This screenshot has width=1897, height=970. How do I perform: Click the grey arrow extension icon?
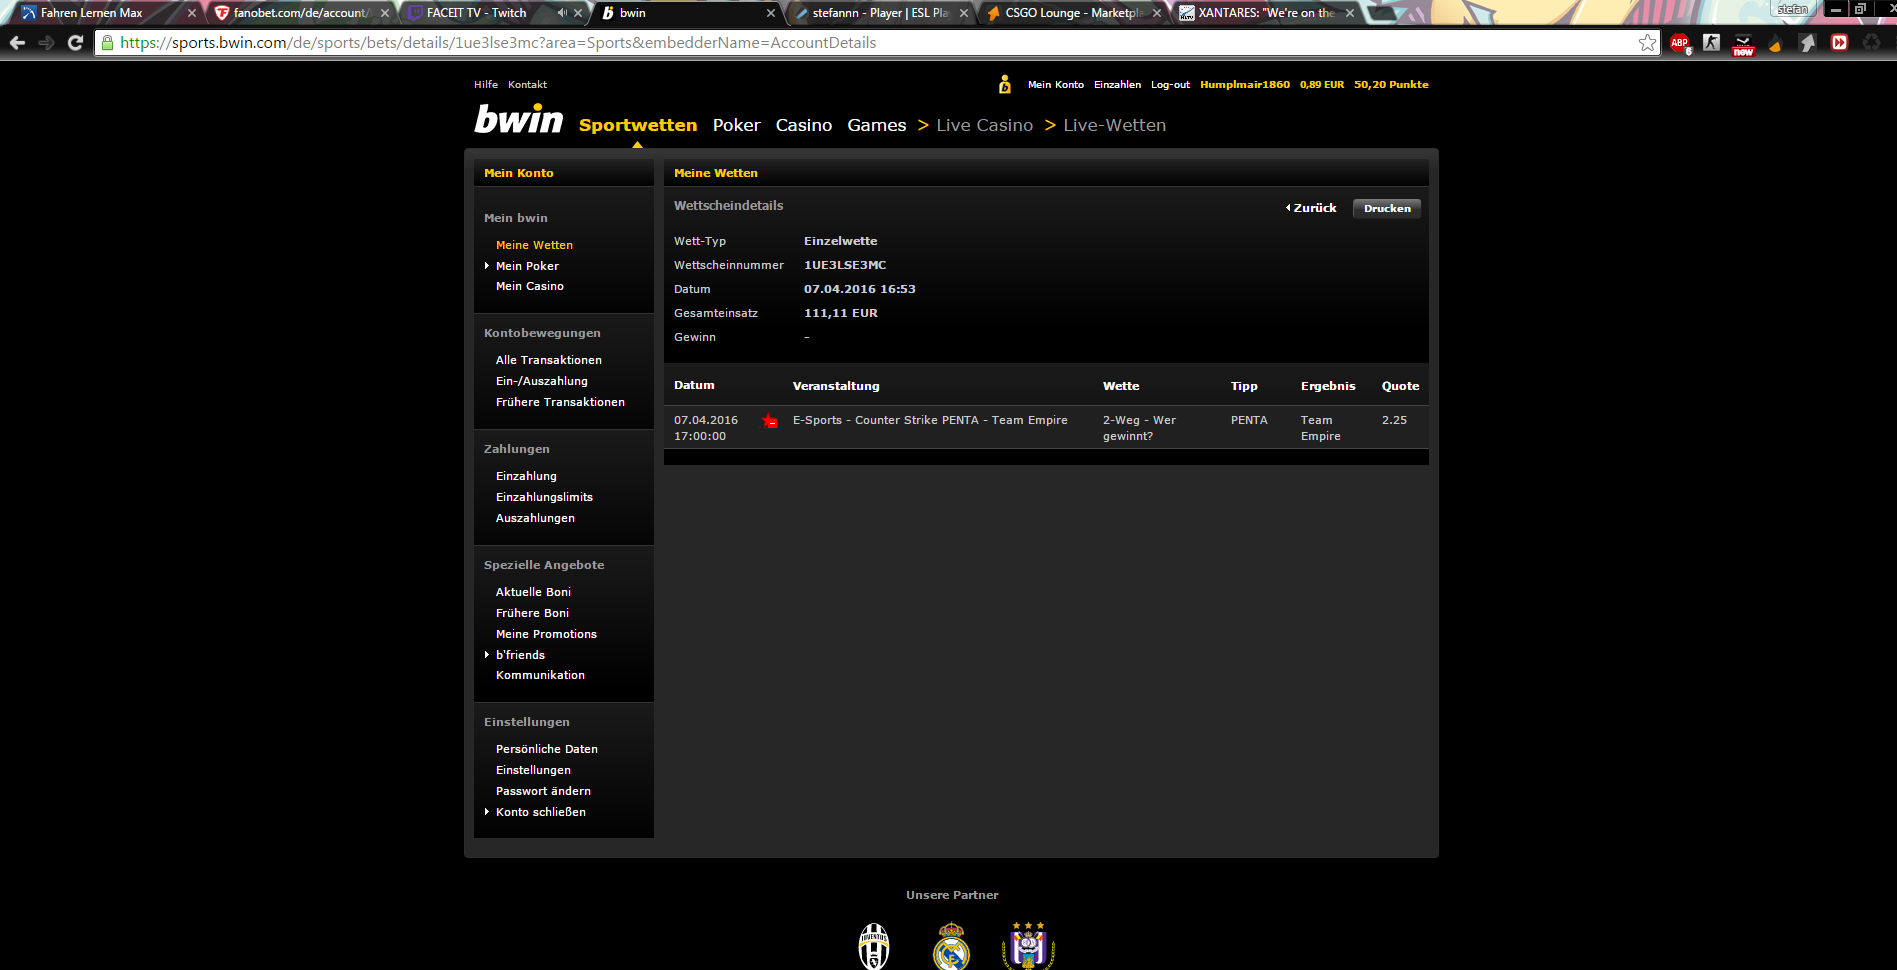(1808, 43)
